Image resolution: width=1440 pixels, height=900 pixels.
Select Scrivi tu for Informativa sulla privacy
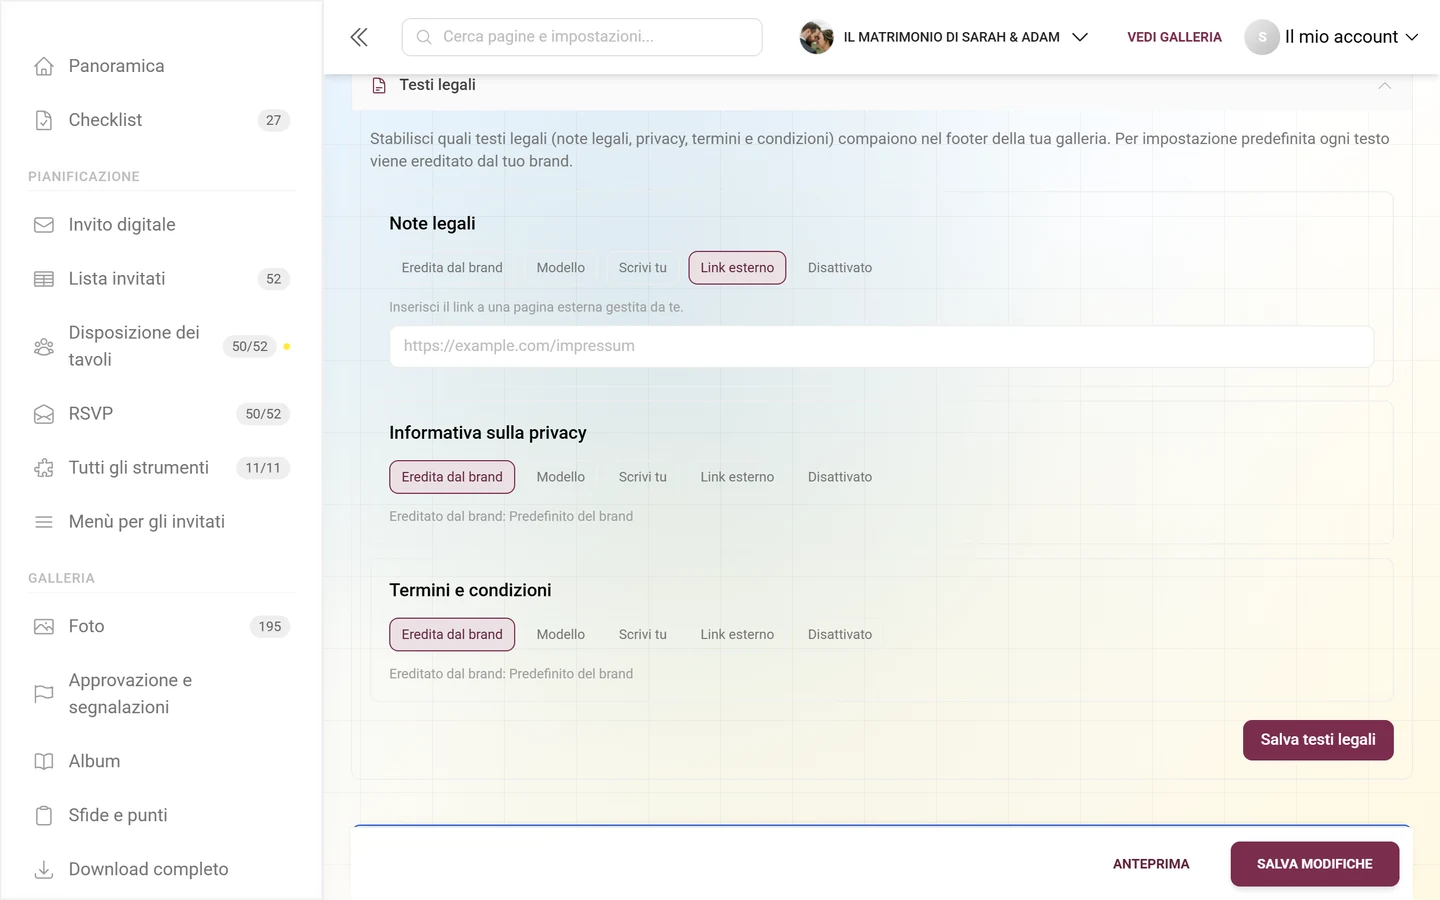pyautogui.click(x=643, y=477)
